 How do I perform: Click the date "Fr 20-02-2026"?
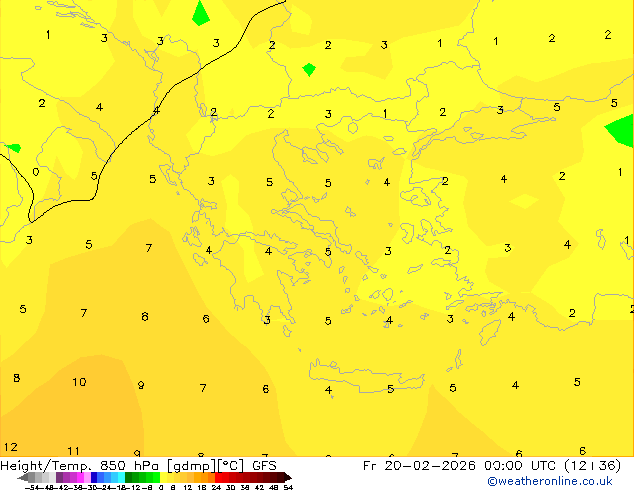[x=419, y=465]
